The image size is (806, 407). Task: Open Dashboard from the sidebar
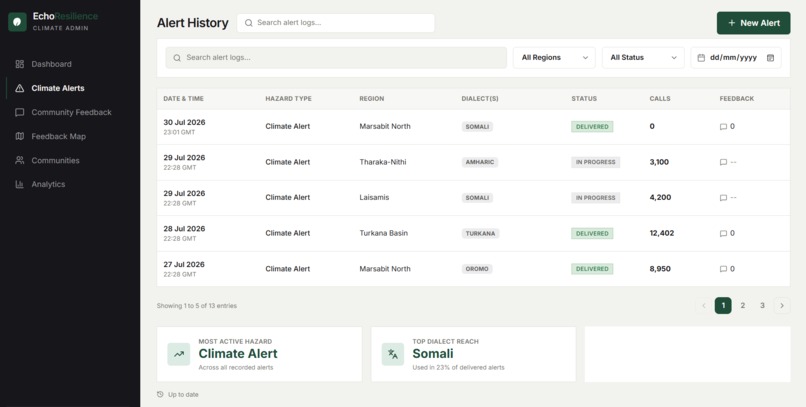pos(51,64)
